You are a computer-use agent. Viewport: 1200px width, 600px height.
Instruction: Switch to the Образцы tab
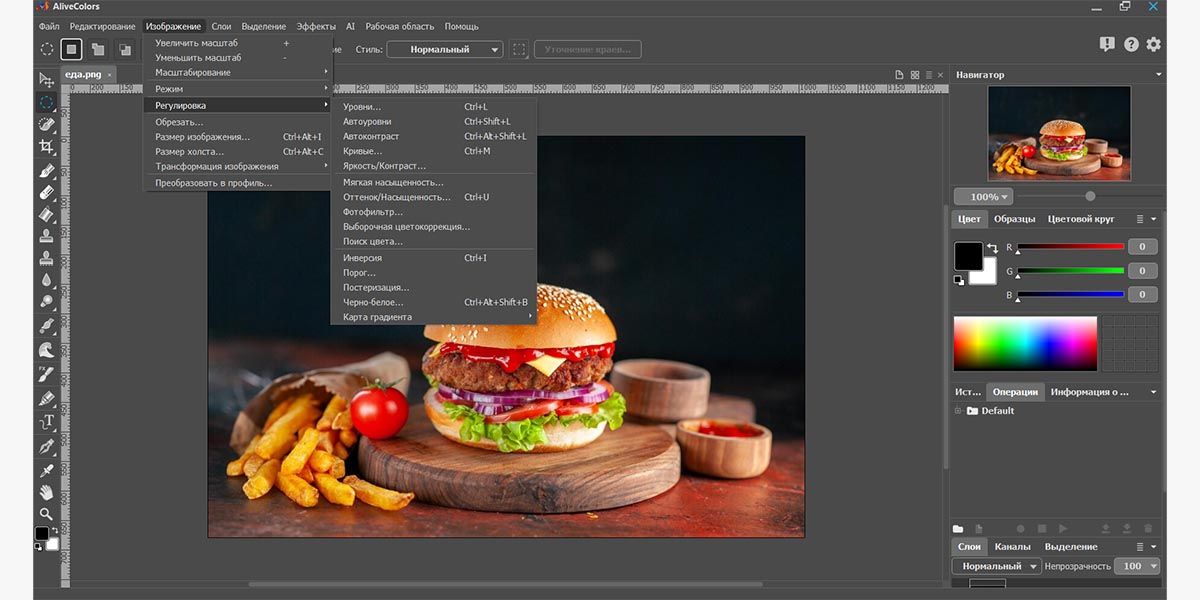1014,219
